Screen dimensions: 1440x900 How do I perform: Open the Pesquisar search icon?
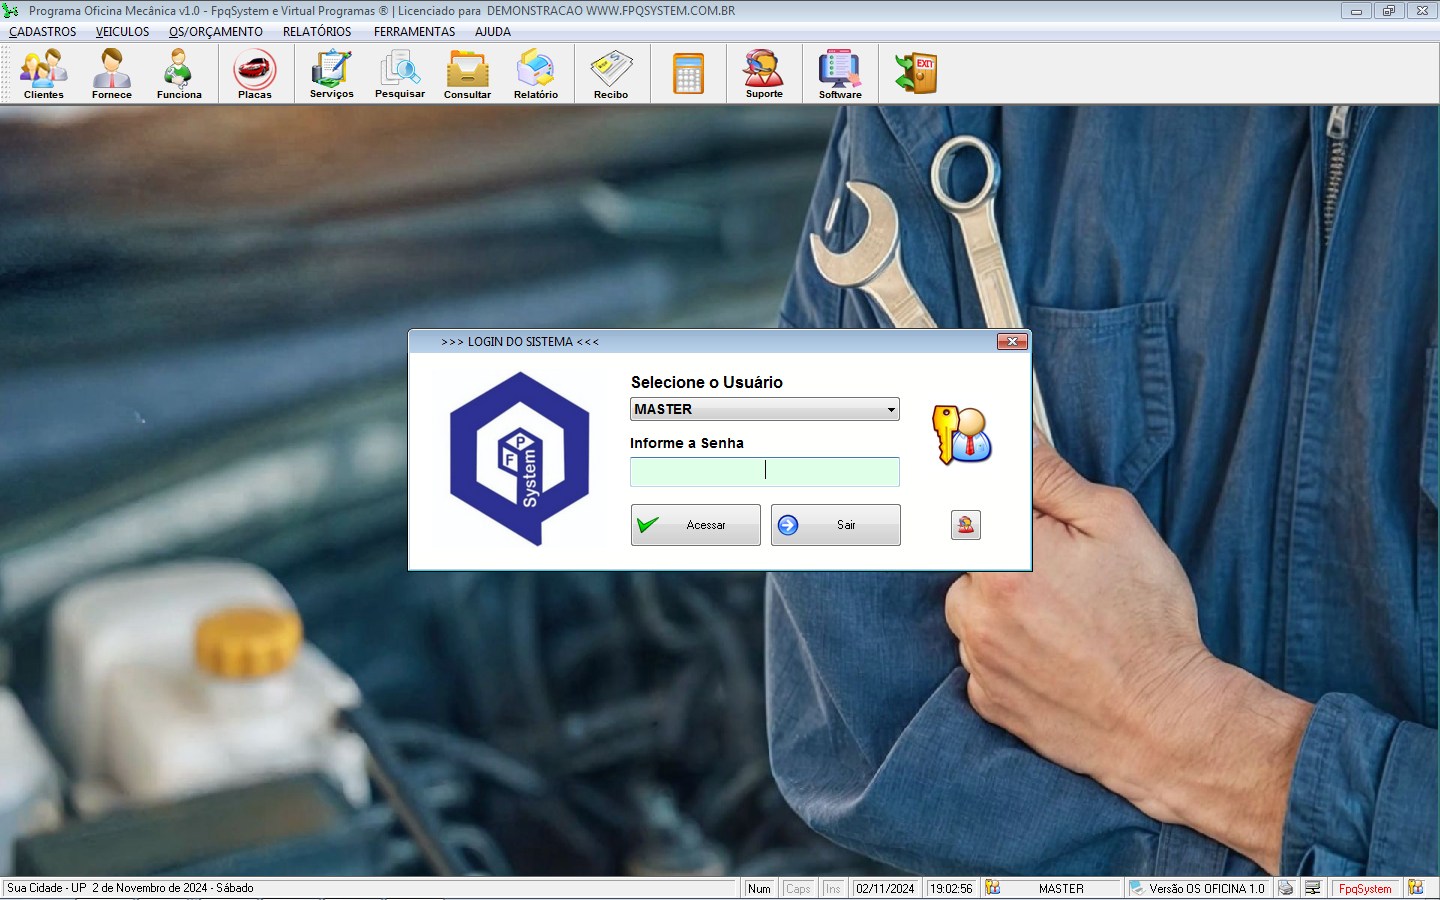click(400, 74)
